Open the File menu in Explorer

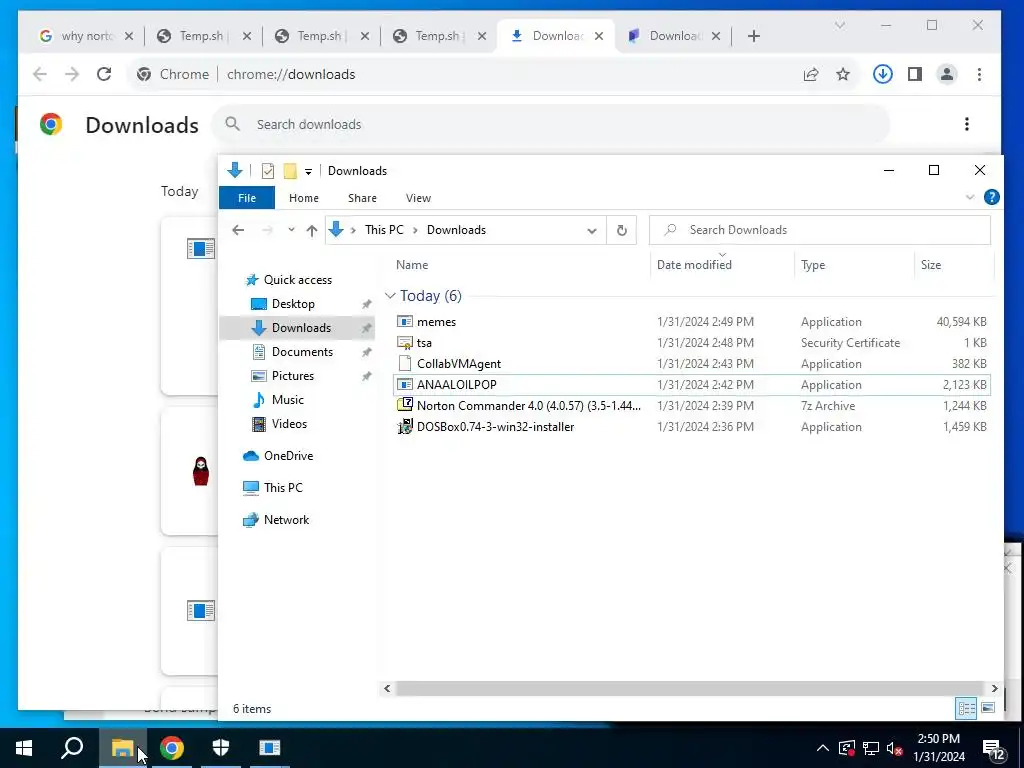pos(247,198)
